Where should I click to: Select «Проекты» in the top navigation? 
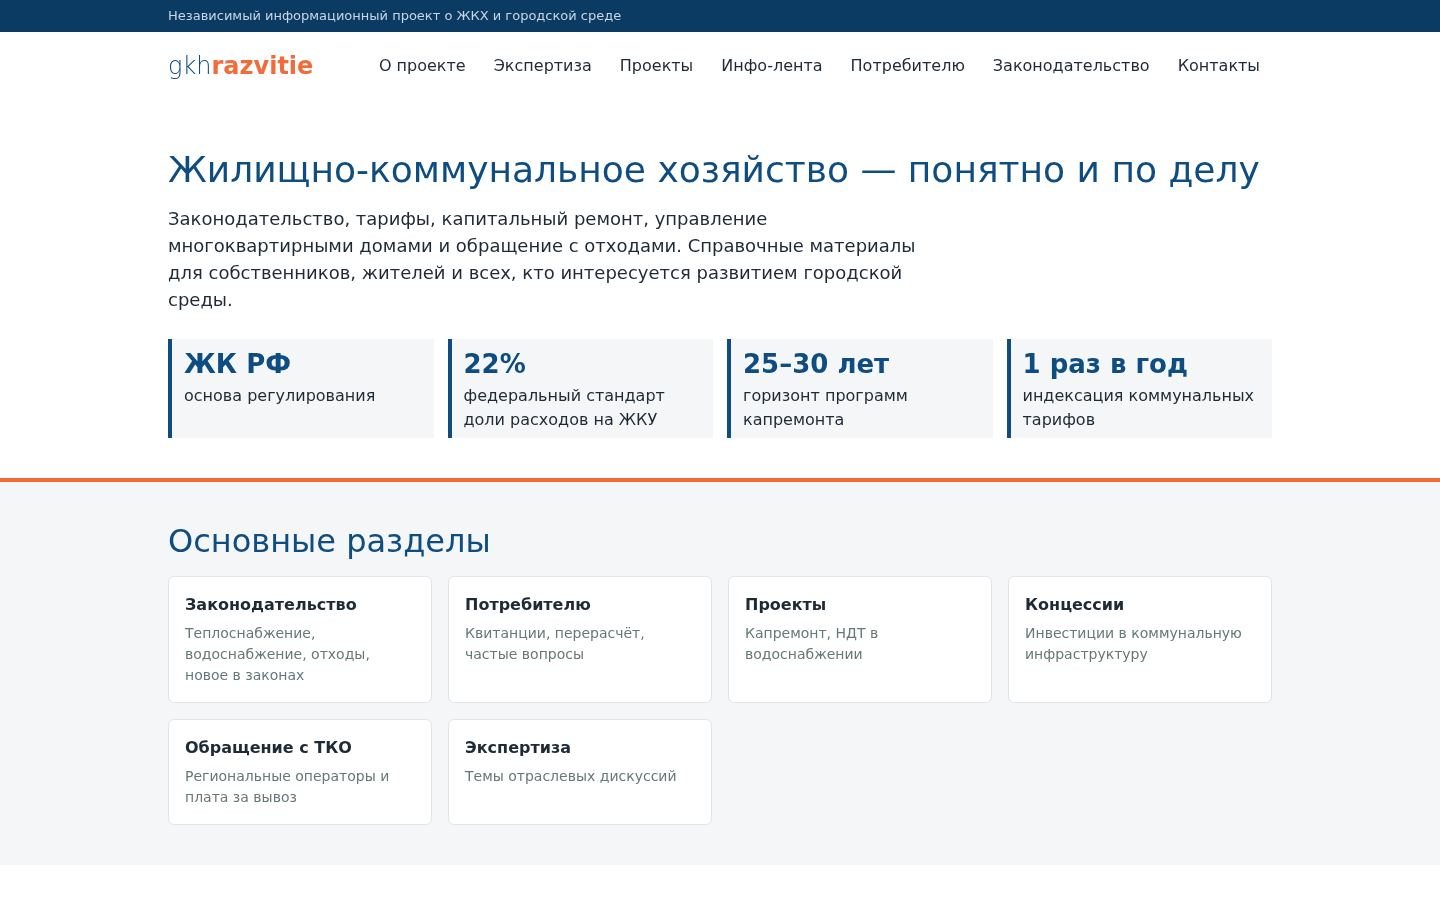pyautogui.click(x=656, y=66)
